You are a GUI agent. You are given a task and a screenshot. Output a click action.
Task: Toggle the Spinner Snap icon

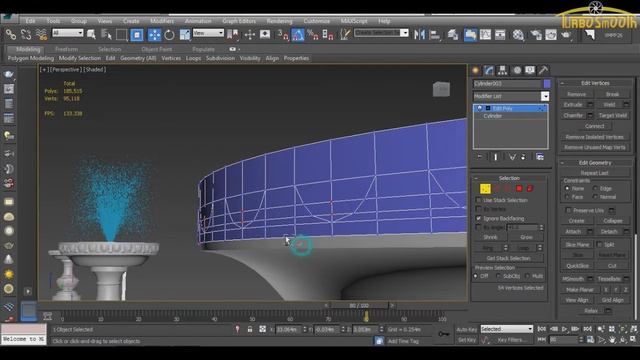click(328, 35)
